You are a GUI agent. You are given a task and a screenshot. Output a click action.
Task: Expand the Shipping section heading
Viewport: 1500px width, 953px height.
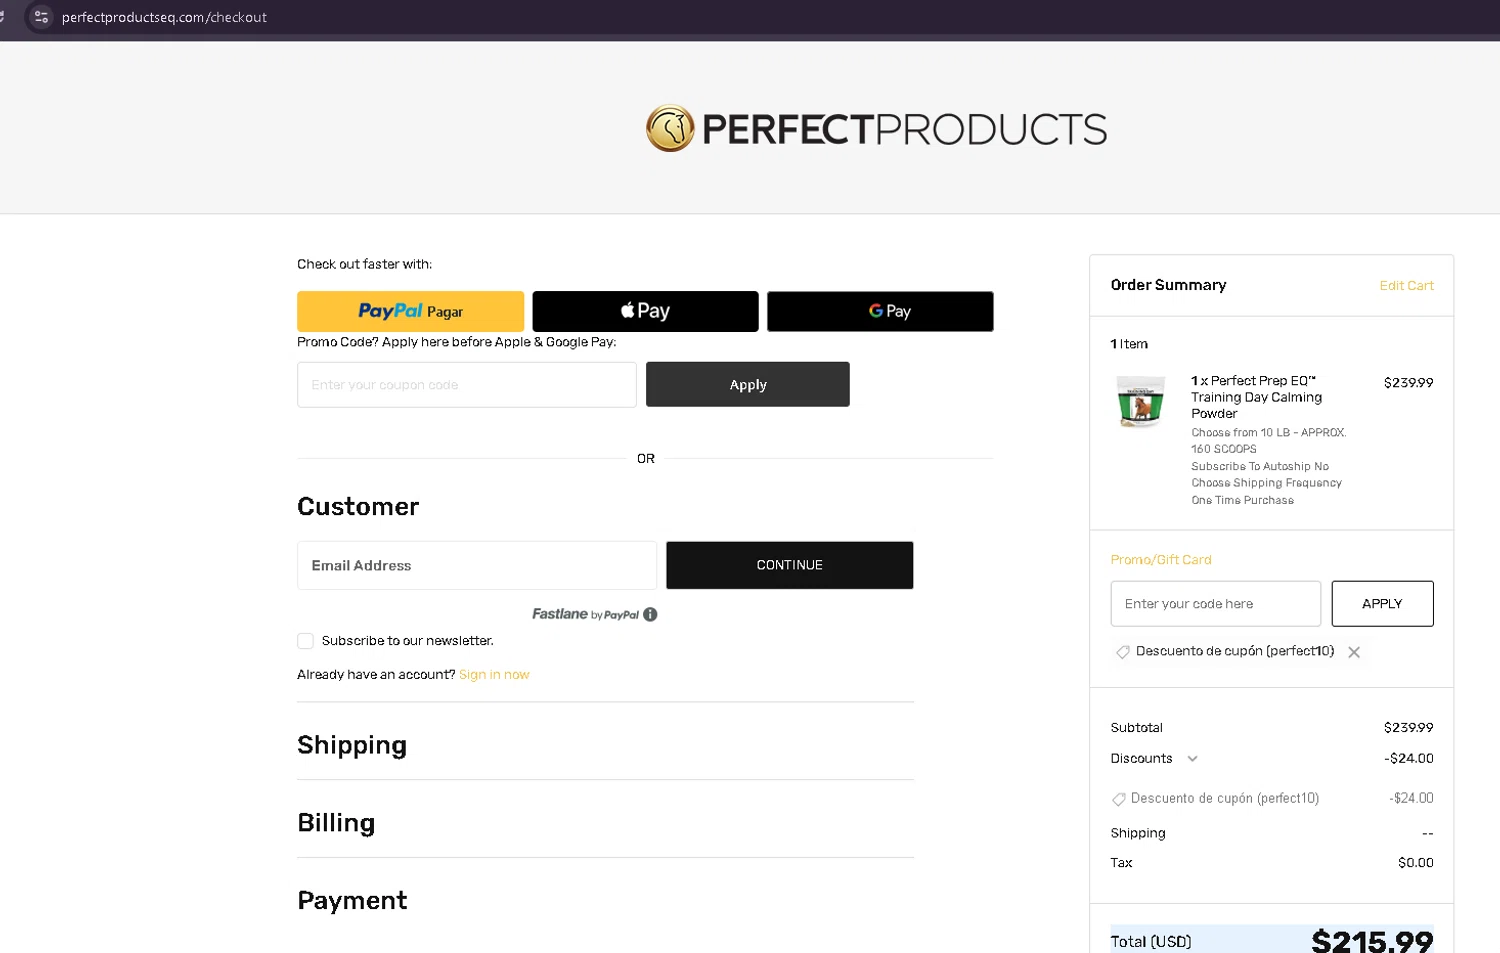tap(352, 745)
